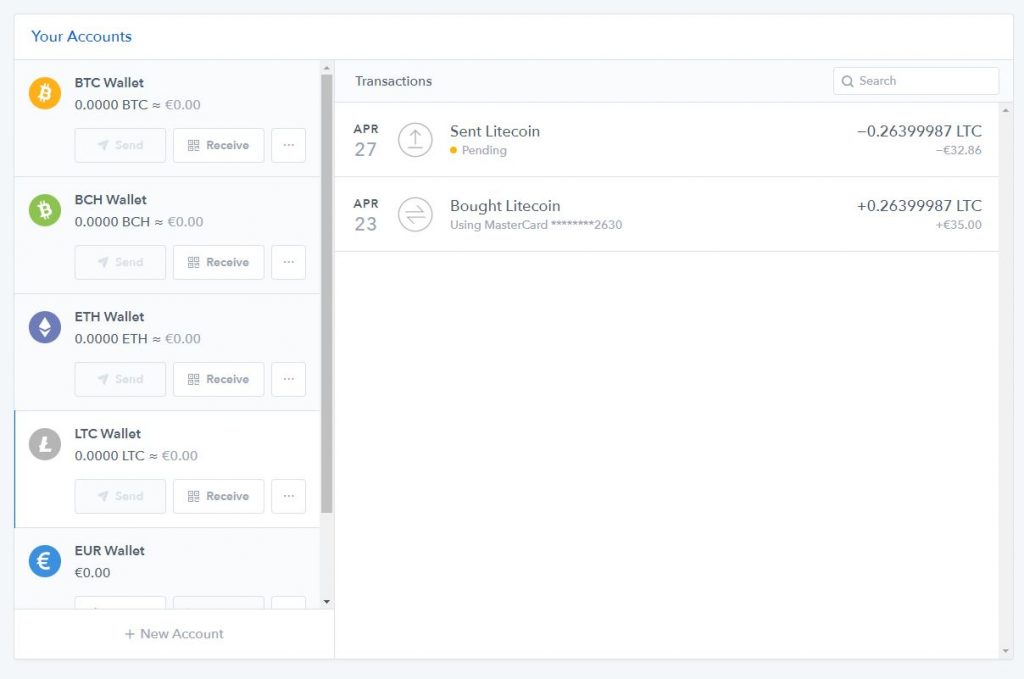
Task: Click Receive in the ETH Wallet
Action: pos(219,379)
